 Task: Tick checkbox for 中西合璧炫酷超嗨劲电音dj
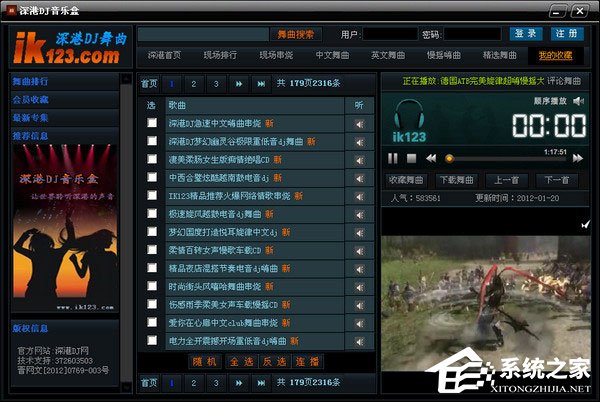(x=152, y=177)
